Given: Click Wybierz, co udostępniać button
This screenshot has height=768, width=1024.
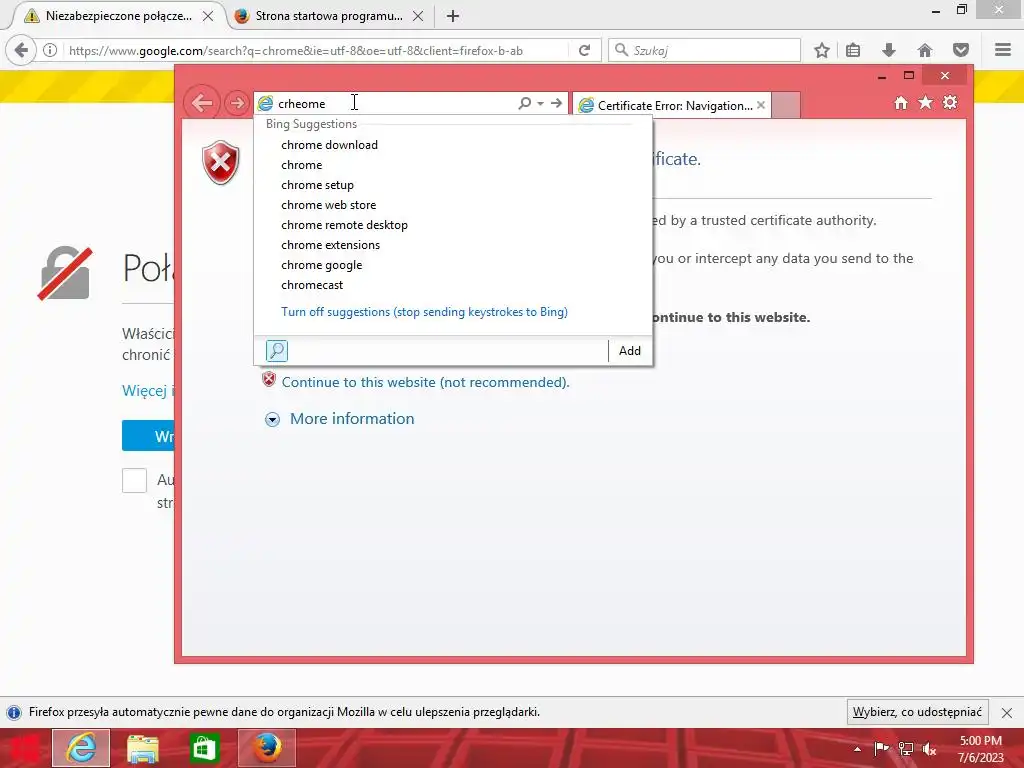Looking at the screenshot, I should pyautogui.click(x=917, y=712).
